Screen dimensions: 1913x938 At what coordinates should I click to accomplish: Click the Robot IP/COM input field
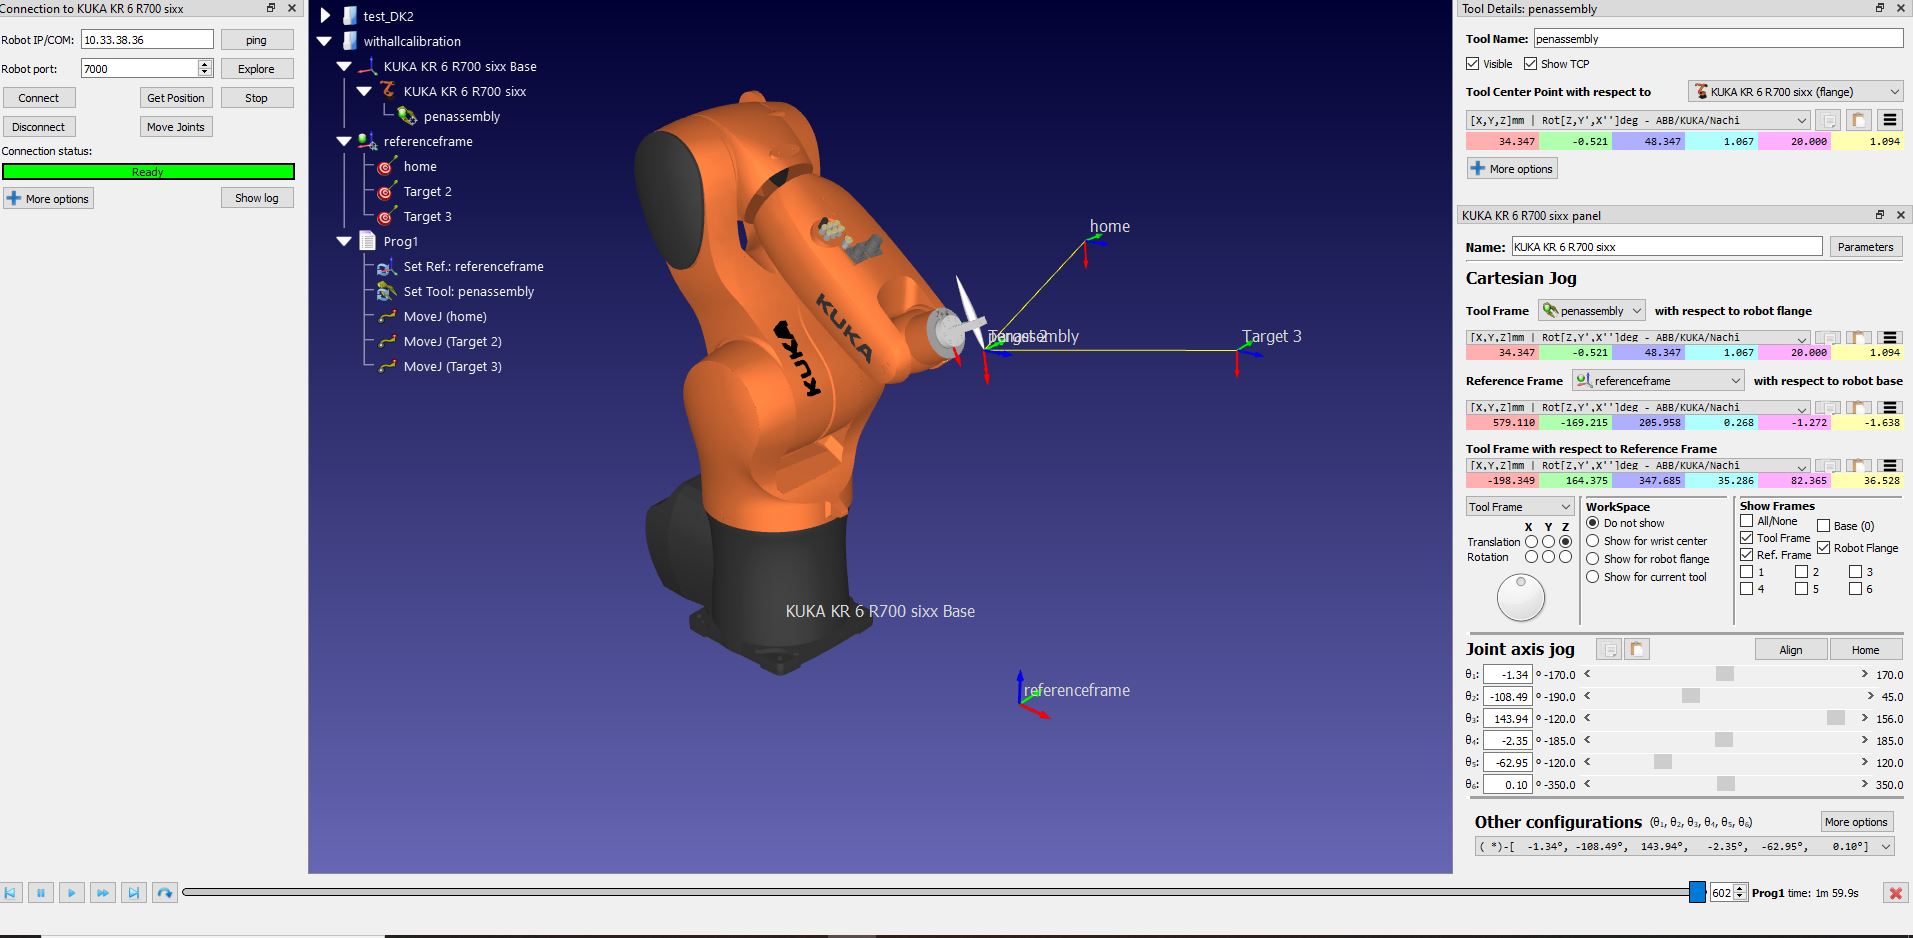pyautogui.click(x=147, y=40)
